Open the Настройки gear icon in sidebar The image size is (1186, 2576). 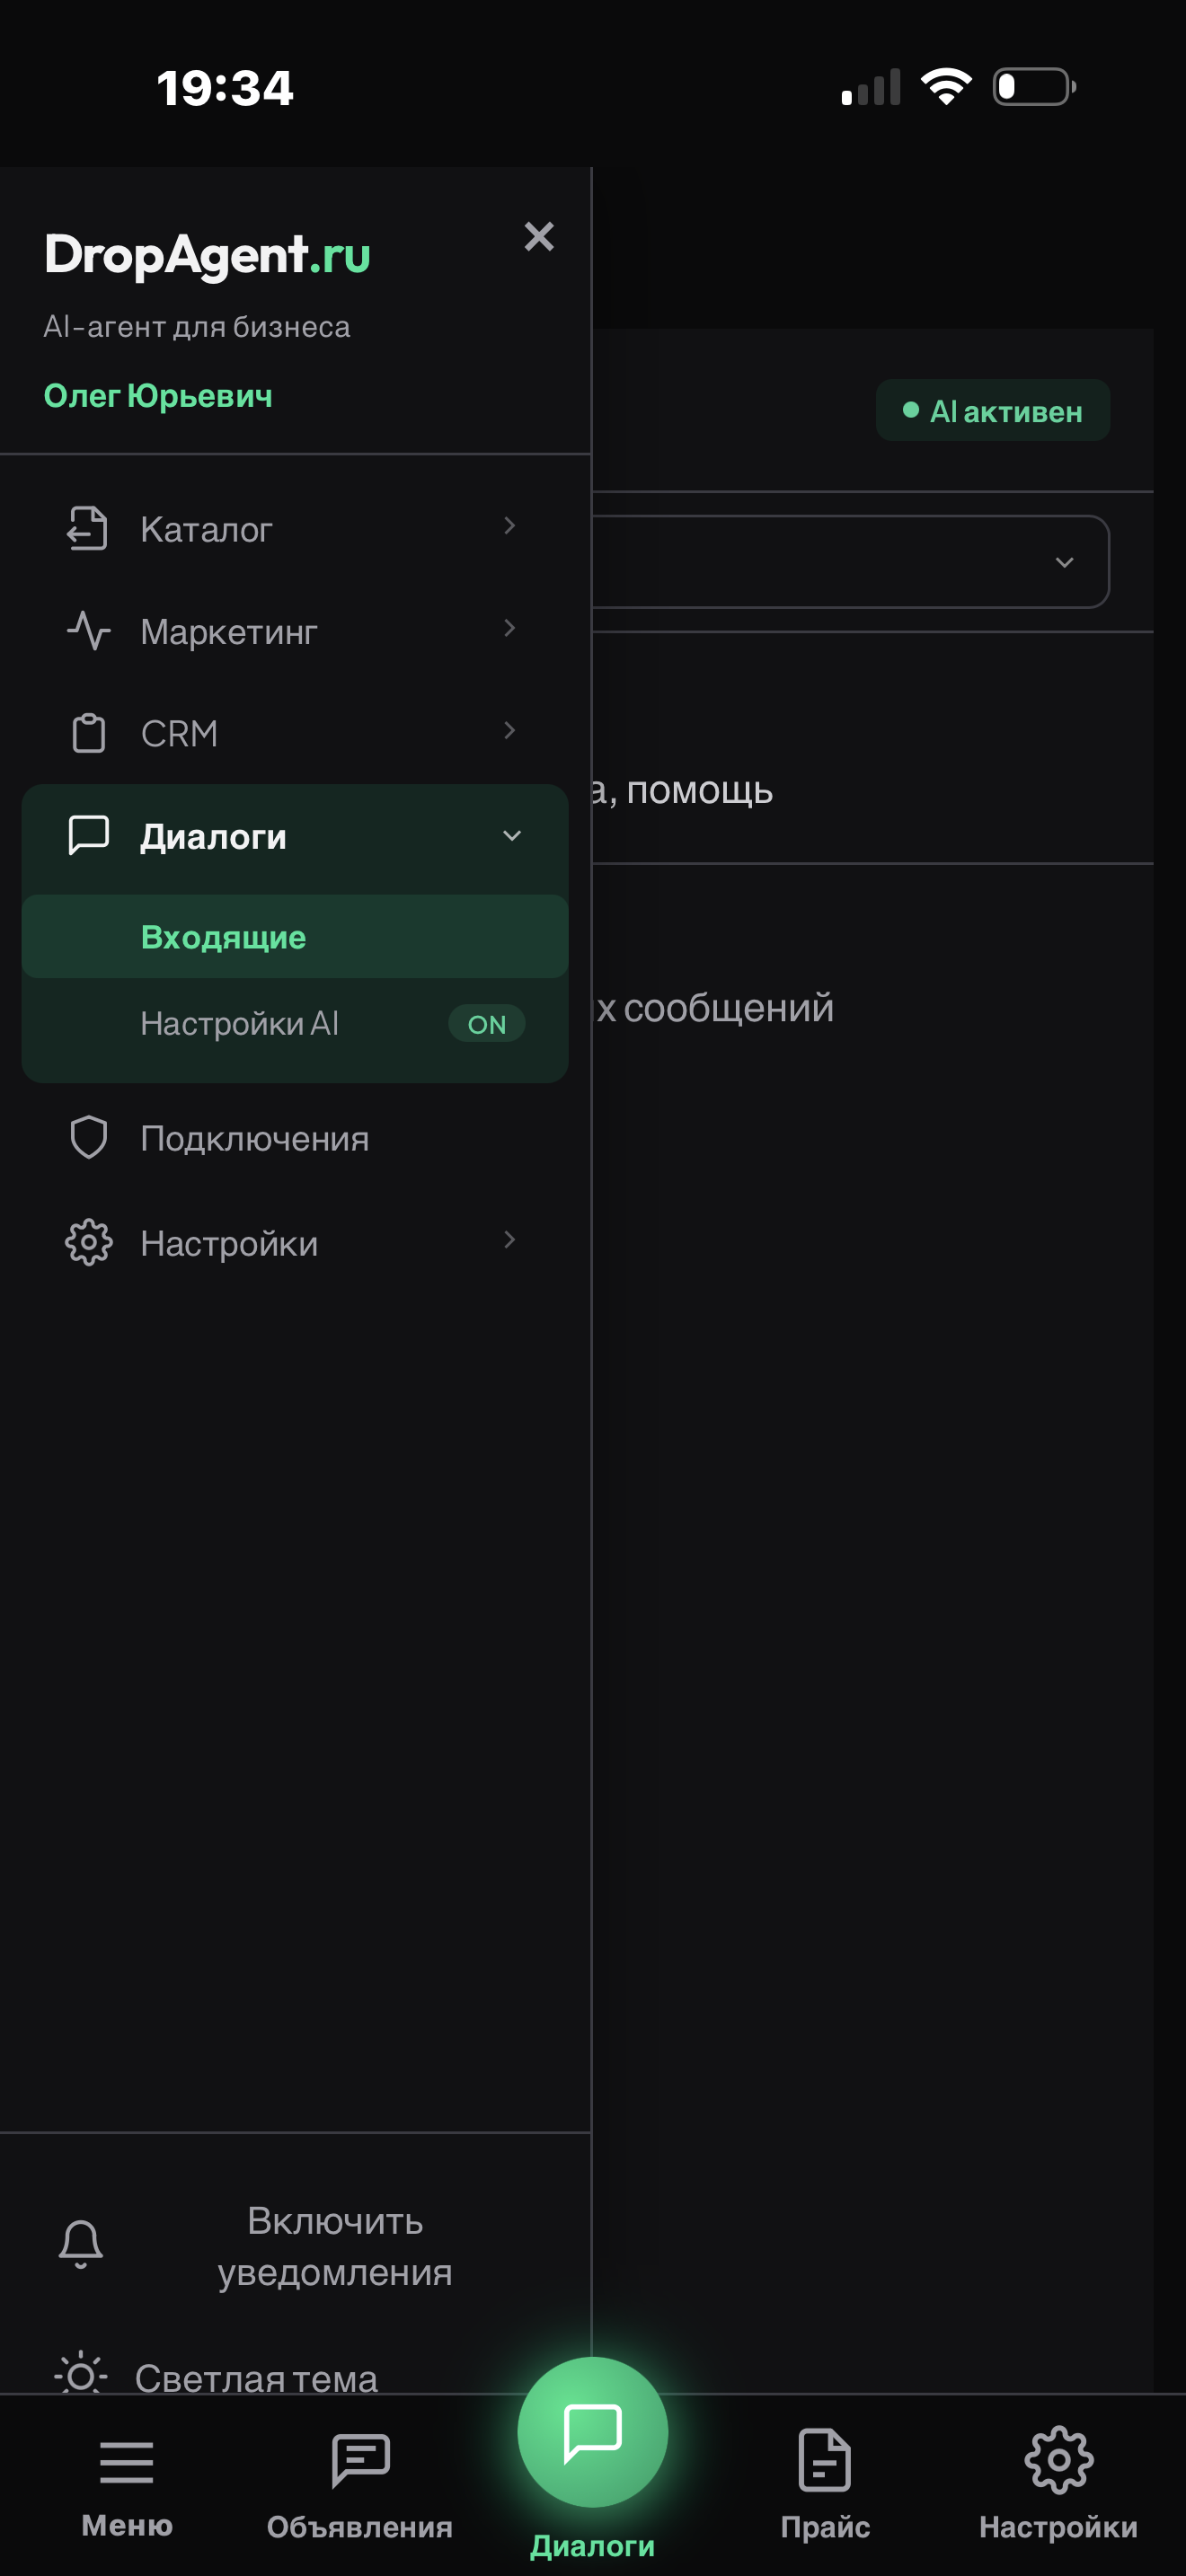click(x=88, y=1242)
